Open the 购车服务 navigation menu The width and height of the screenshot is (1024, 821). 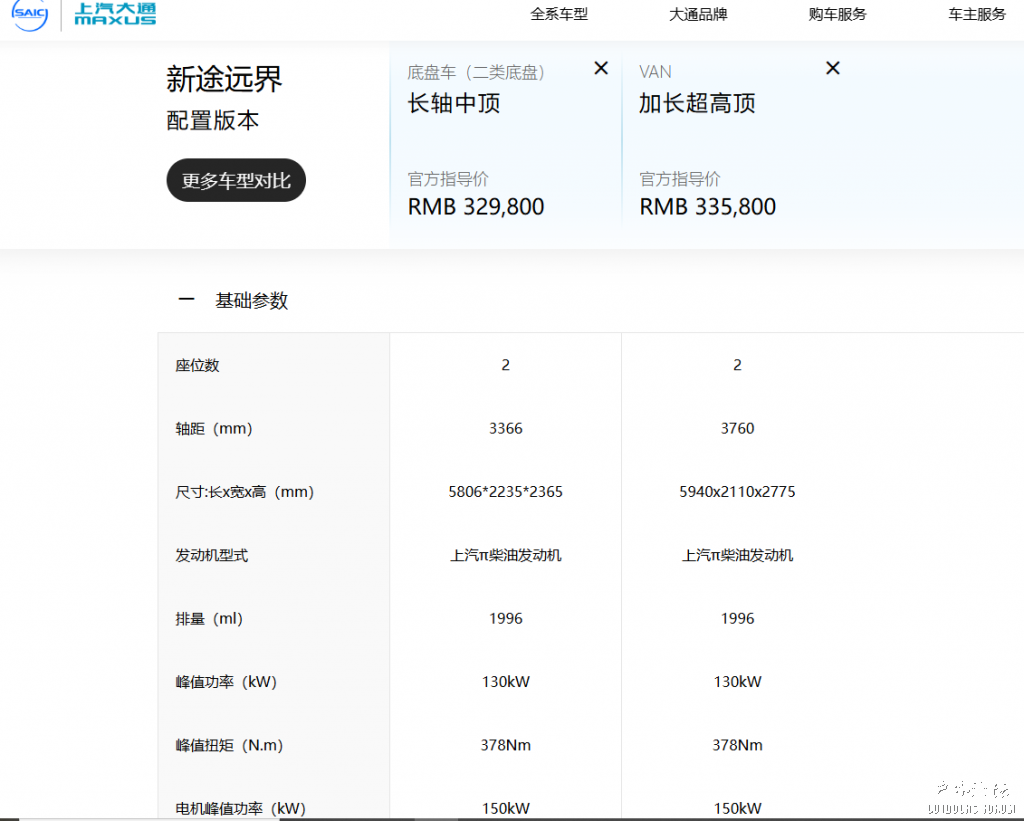[x=837, y=14]
